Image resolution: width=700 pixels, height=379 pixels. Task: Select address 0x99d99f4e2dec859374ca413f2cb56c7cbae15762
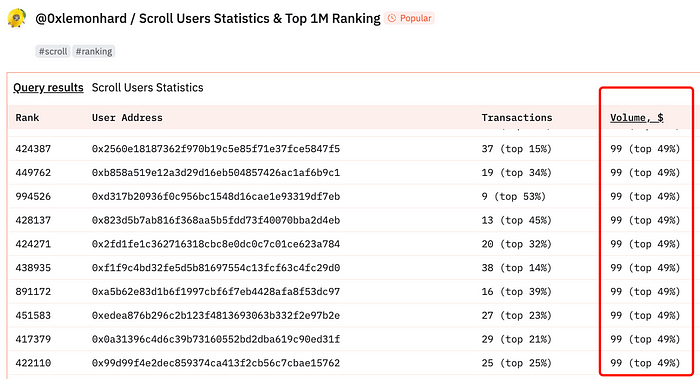[216, 363]
